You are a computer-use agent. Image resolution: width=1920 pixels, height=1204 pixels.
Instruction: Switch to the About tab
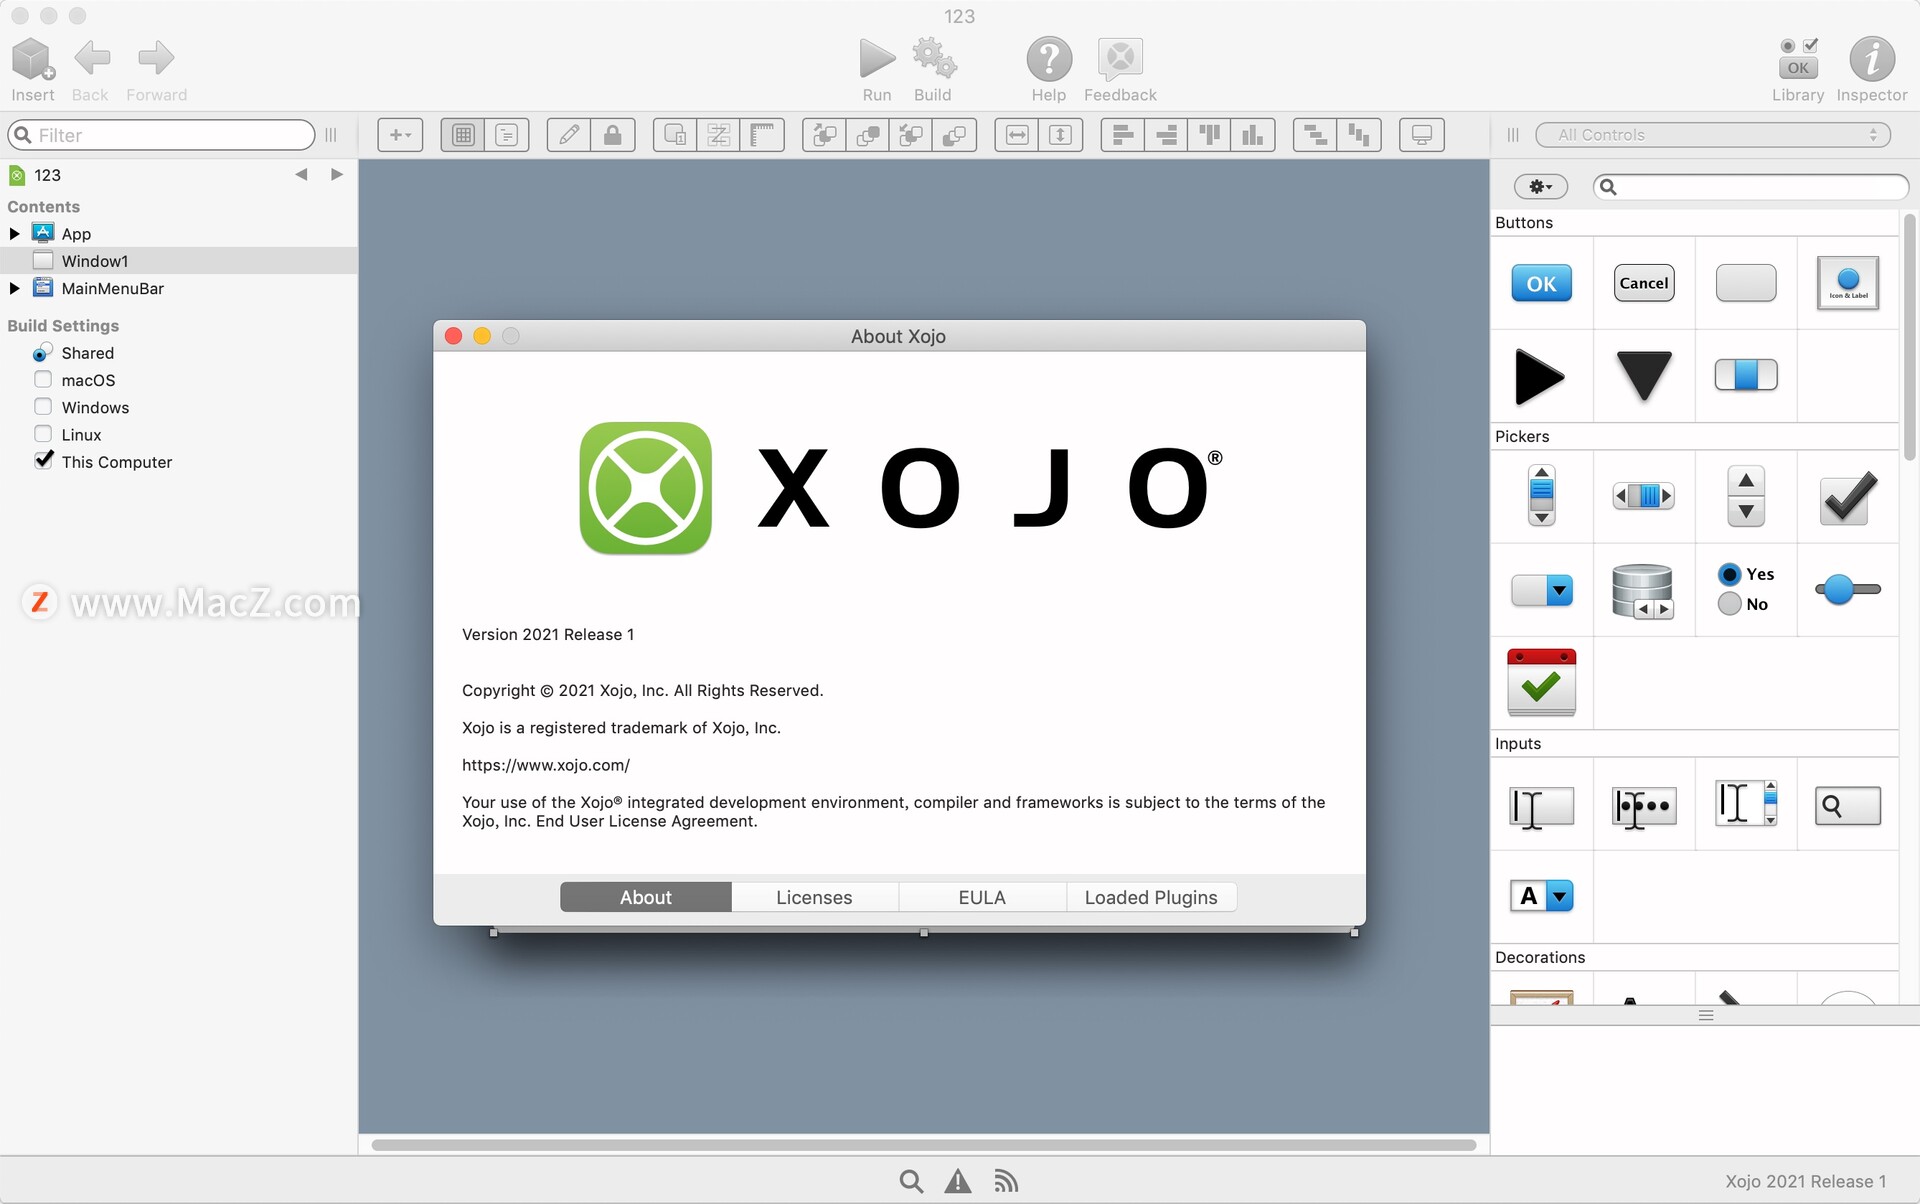(x=645, y=897)
